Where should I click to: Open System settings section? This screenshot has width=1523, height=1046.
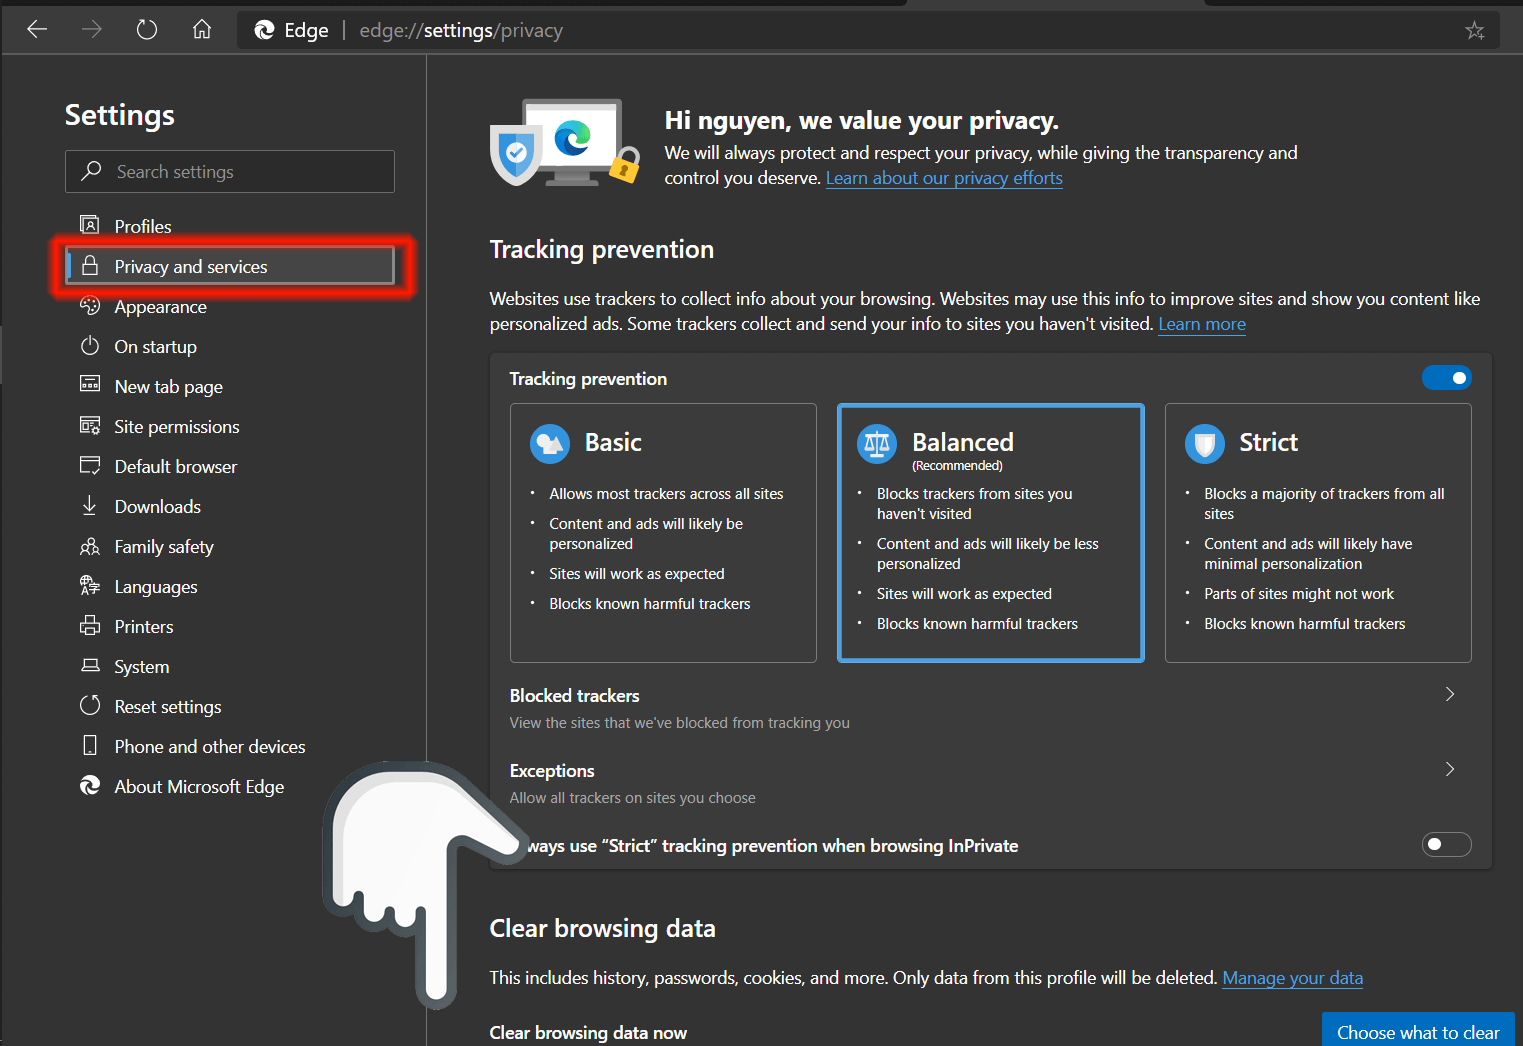click(230, 666)
